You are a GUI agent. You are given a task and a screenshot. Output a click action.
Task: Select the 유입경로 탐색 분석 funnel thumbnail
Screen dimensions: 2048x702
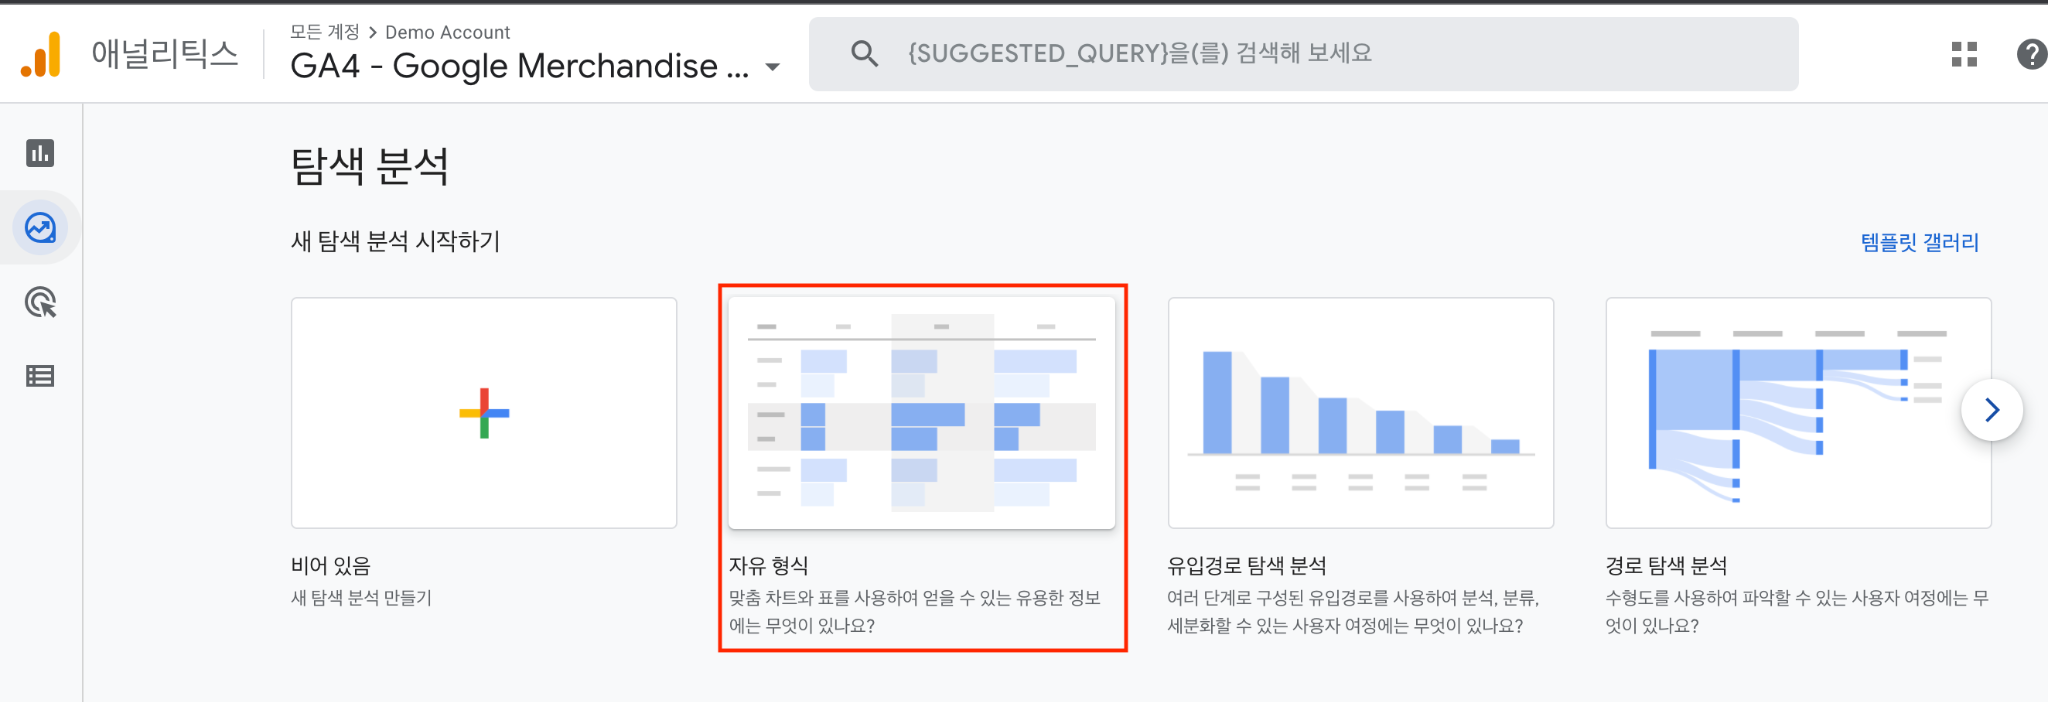(1360, 412)
